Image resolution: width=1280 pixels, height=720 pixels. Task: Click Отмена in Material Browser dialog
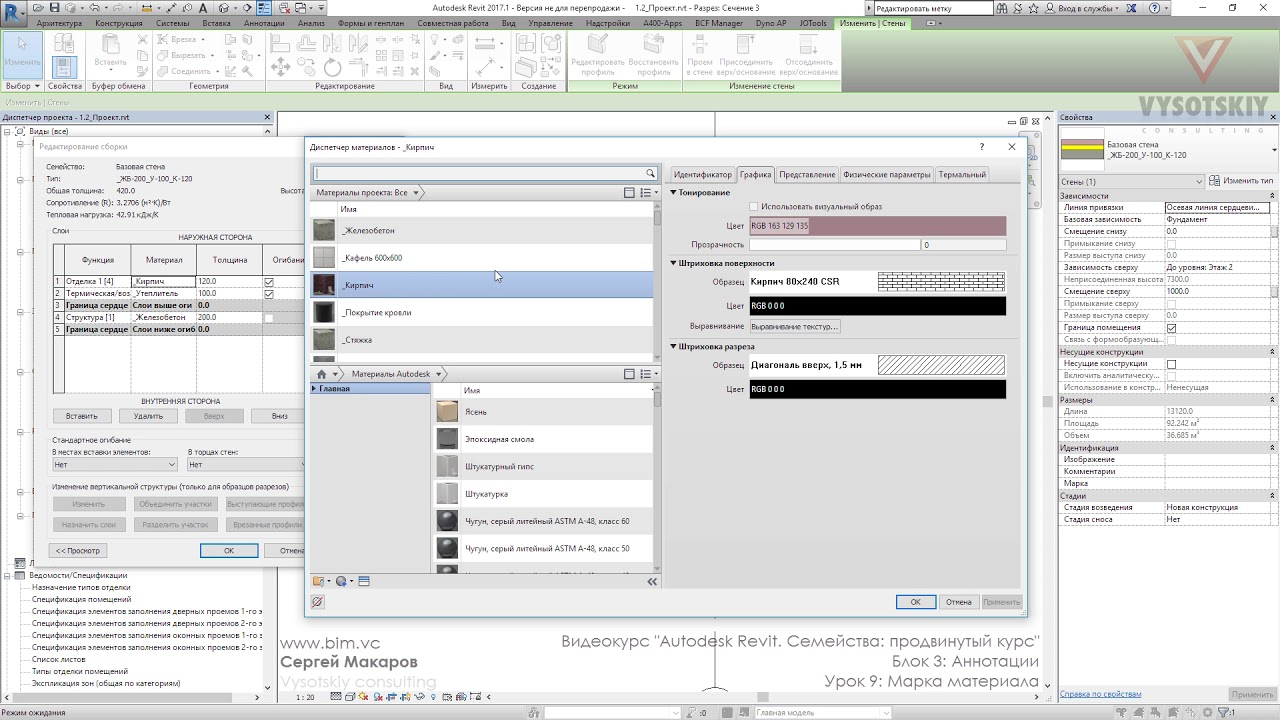pos(959,602)
